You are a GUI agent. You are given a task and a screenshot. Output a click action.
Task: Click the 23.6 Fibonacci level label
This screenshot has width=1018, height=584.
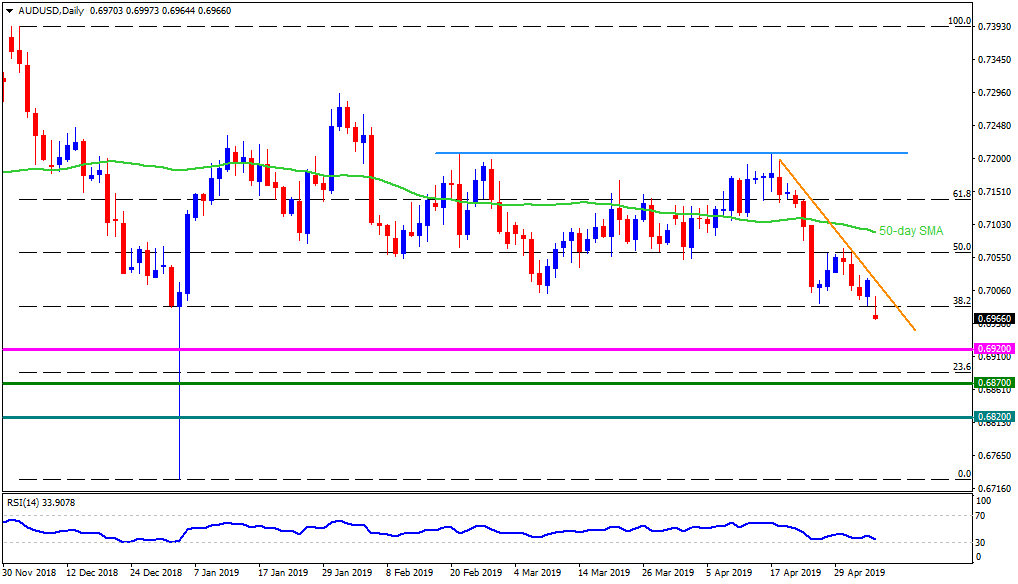click(x=961, y=367)
